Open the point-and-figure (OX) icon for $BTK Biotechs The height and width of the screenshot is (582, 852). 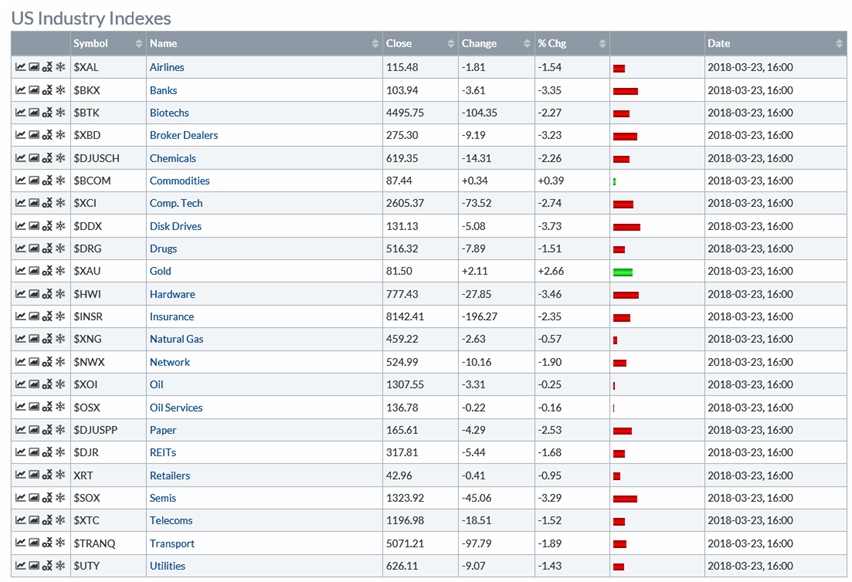point(47,113)
